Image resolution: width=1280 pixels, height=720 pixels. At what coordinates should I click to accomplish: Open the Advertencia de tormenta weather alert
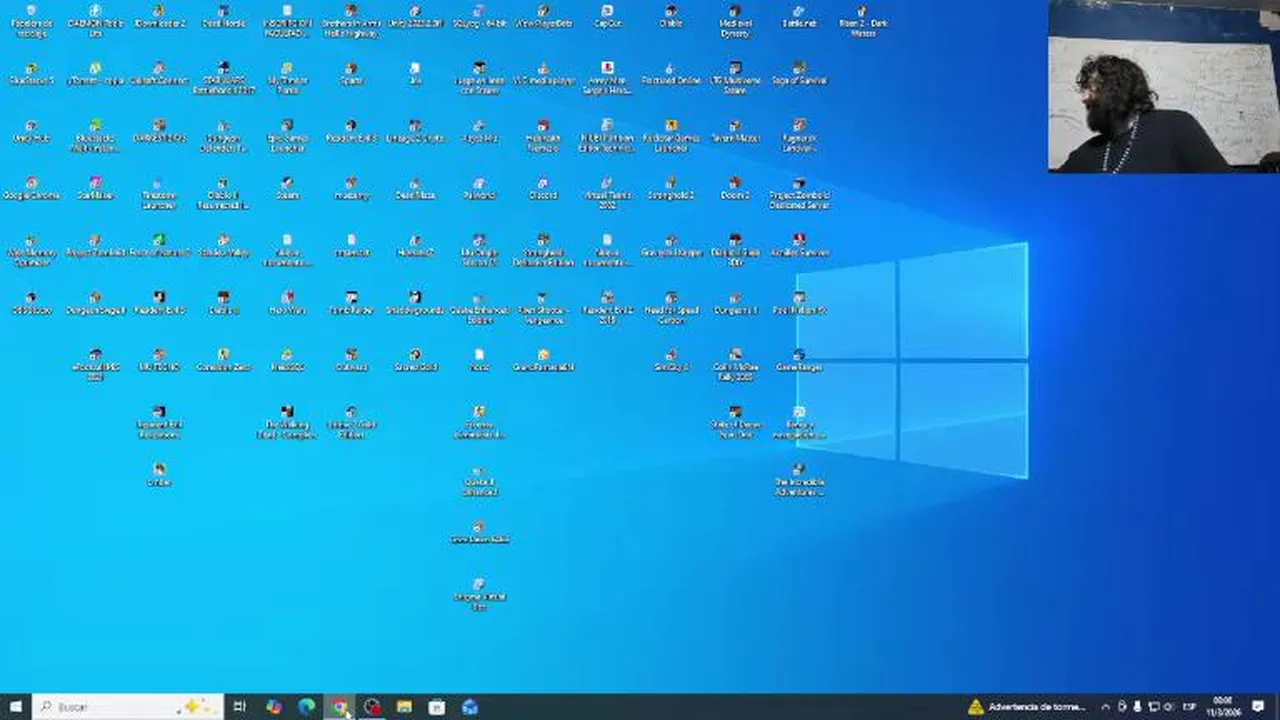click(x=1026, y=707)
